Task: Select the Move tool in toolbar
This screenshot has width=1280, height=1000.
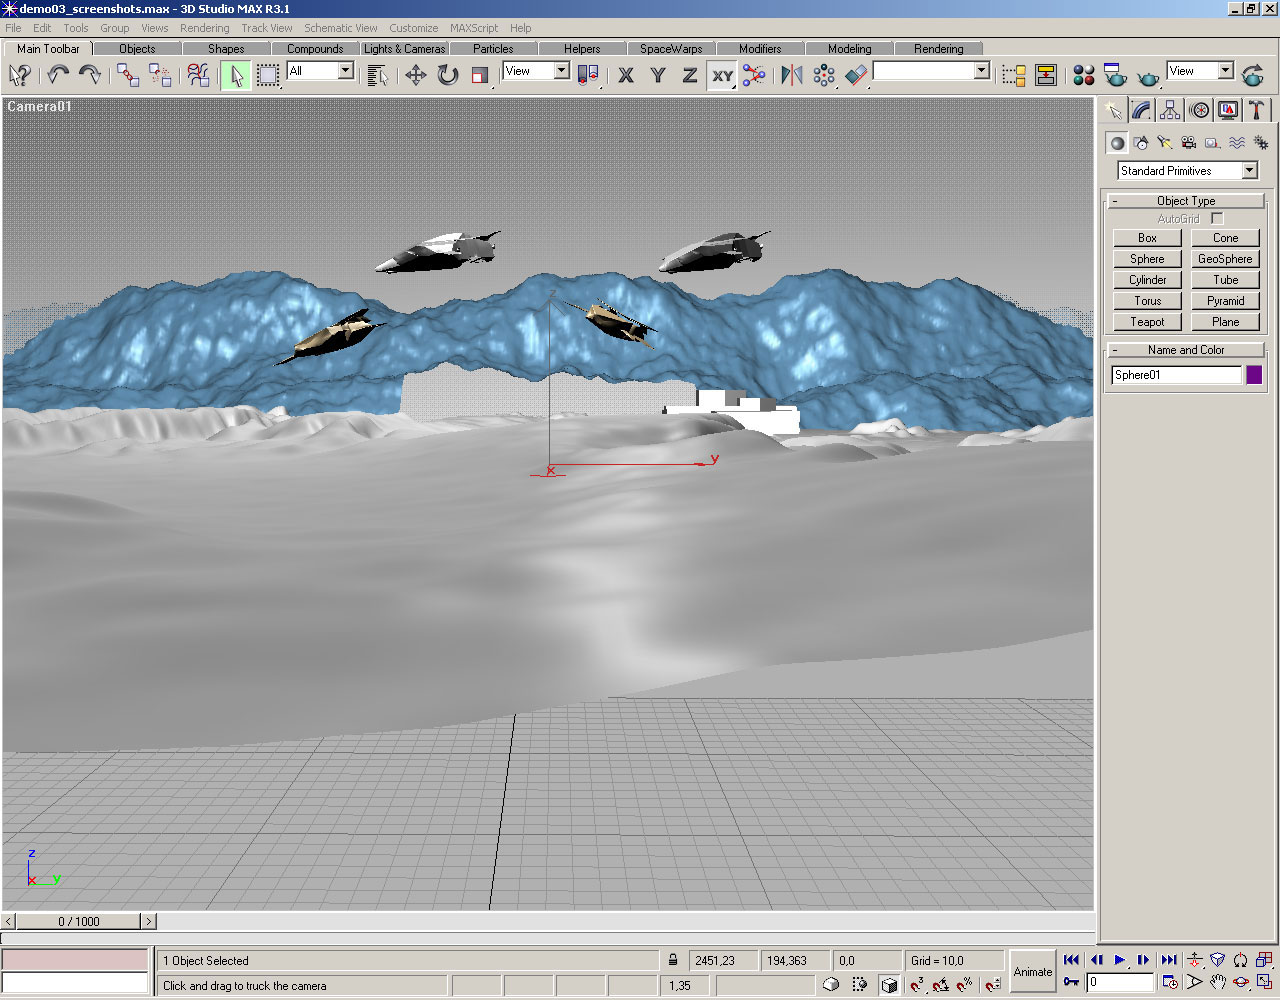Action: [416, 75]
